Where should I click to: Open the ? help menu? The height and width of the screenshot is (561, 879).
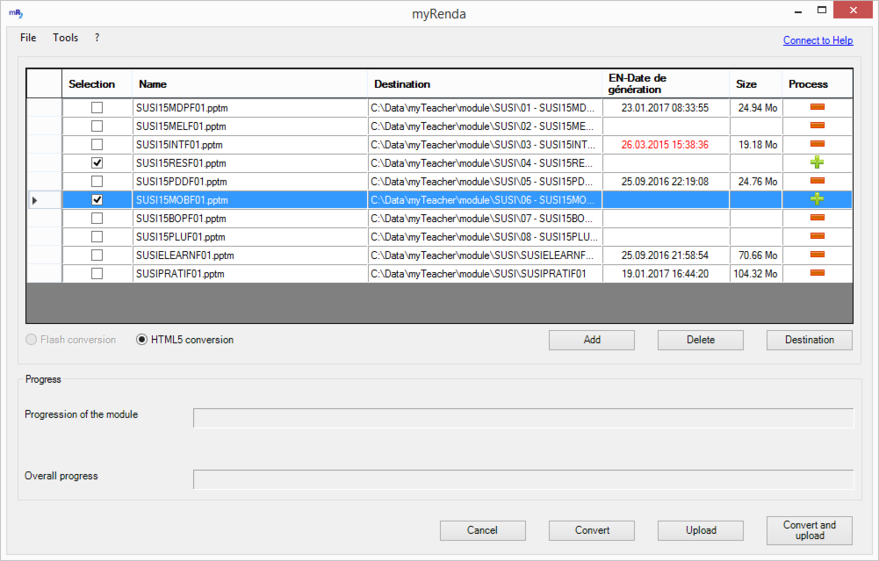pos(97,38)
